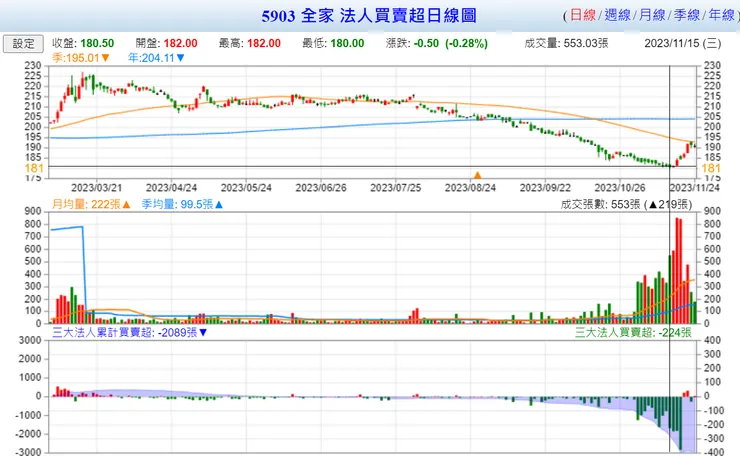Click the right orange 181 price marker
The height and width of the screenshot is (456, 740).
pos(711,169)
